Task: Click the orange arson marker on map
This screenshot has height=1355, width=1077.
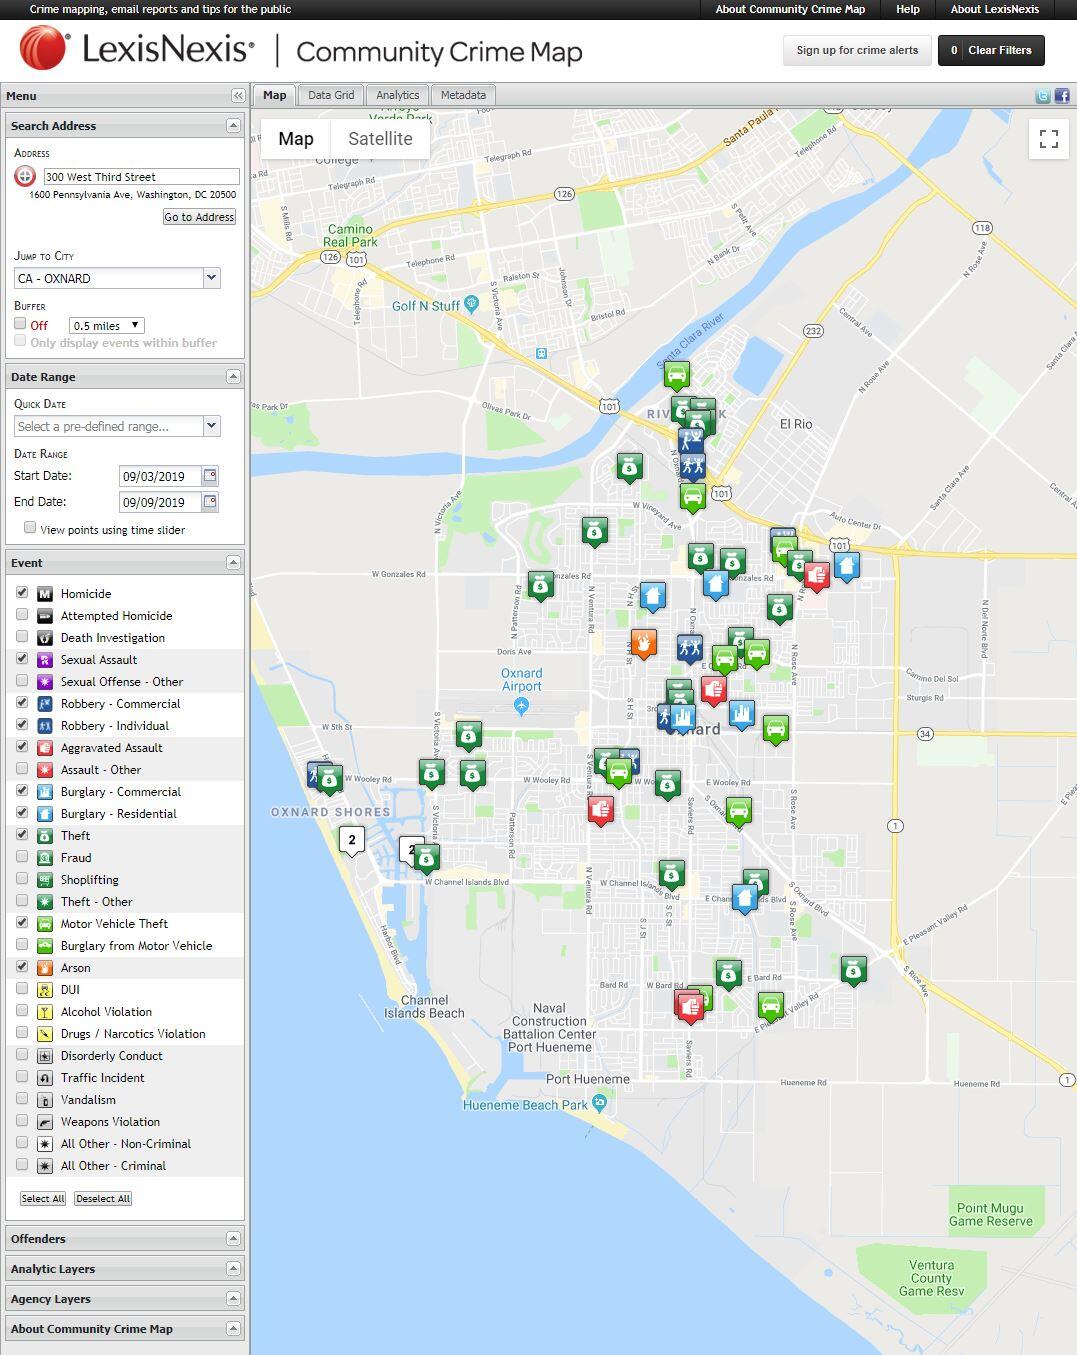Action: coord(644,642)
